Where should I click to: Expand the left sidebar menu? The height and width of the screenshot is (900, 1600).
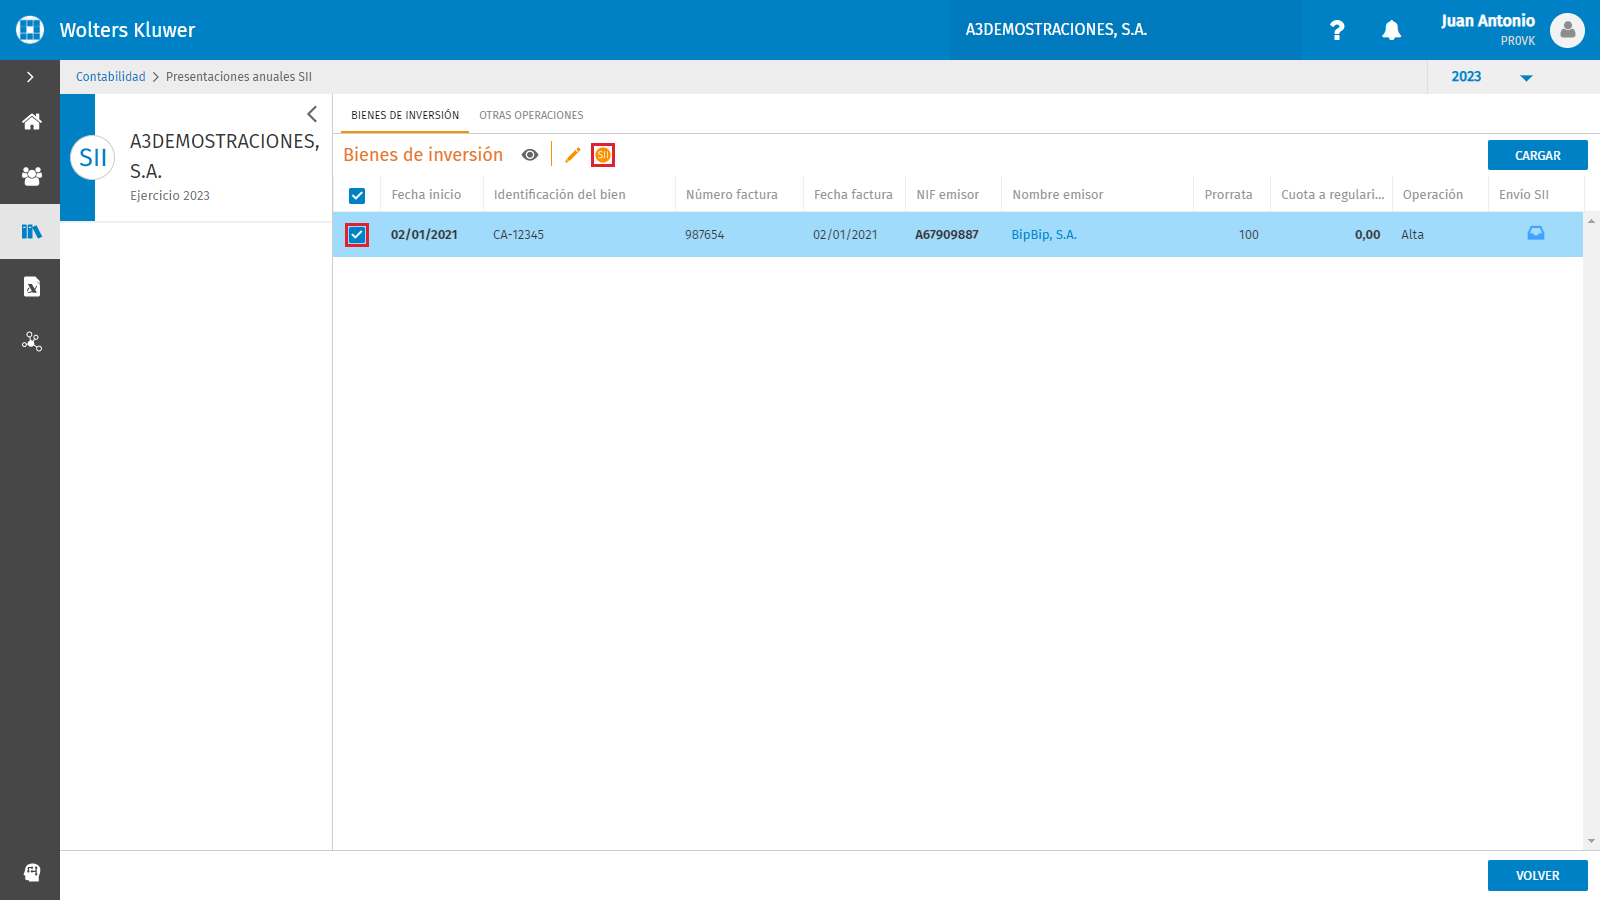coord(30,77)
